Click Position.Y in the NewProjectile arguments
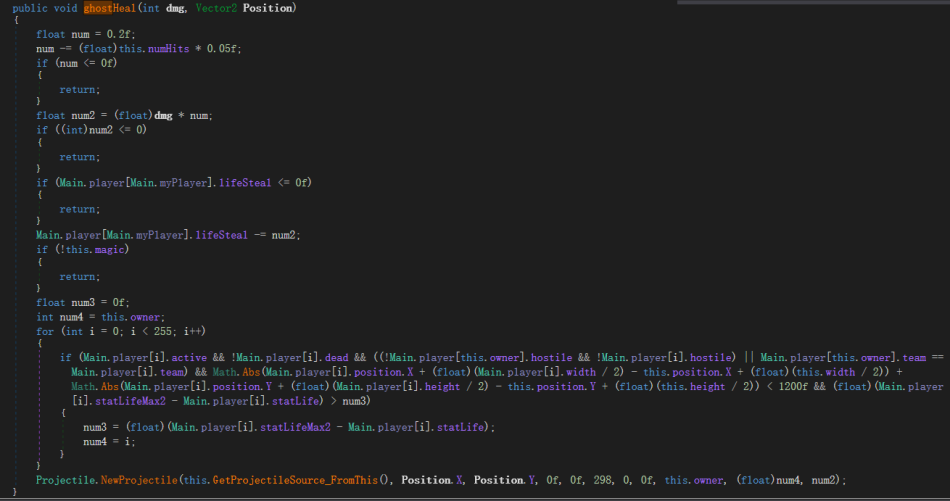This screenshot has width=950, height=501. click(505, 480)
